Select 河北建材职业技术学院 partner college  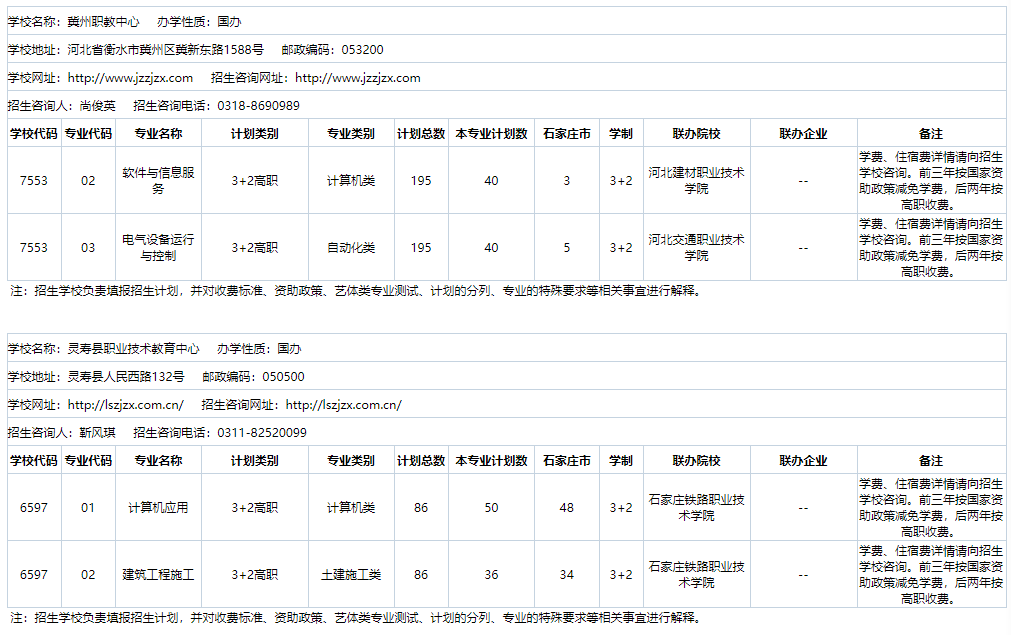click(x=697, y=181)
